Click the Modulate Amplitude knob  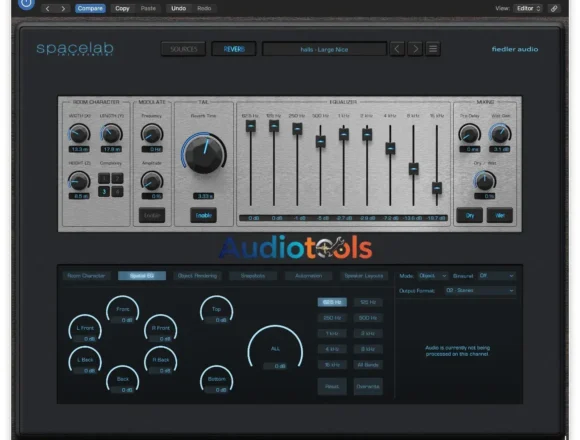(152, 181)
